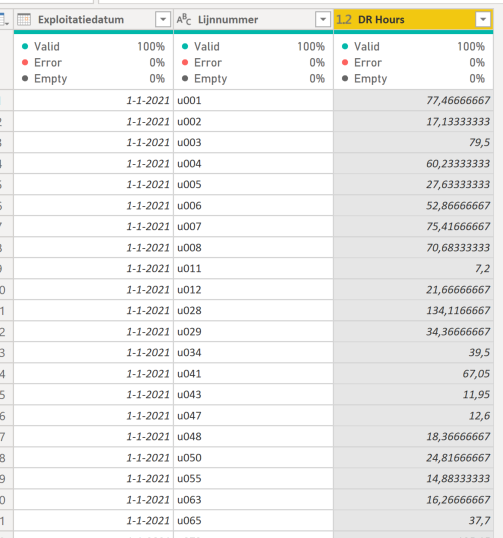The width and height of the screenshot is (503, 538).
Task: Select DR Hours value 77,46666667
Action: 413,101
